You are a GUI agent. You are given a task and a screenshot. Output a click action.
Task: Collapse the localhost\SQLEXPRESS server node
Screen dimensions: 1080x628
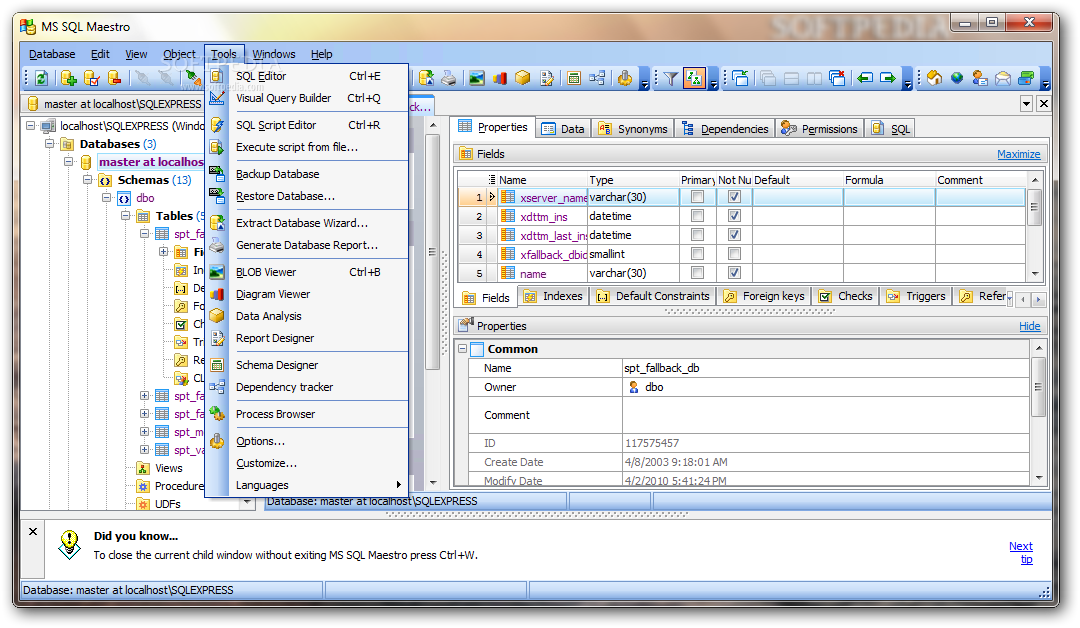pyautogui.click(x=31, y=126)
